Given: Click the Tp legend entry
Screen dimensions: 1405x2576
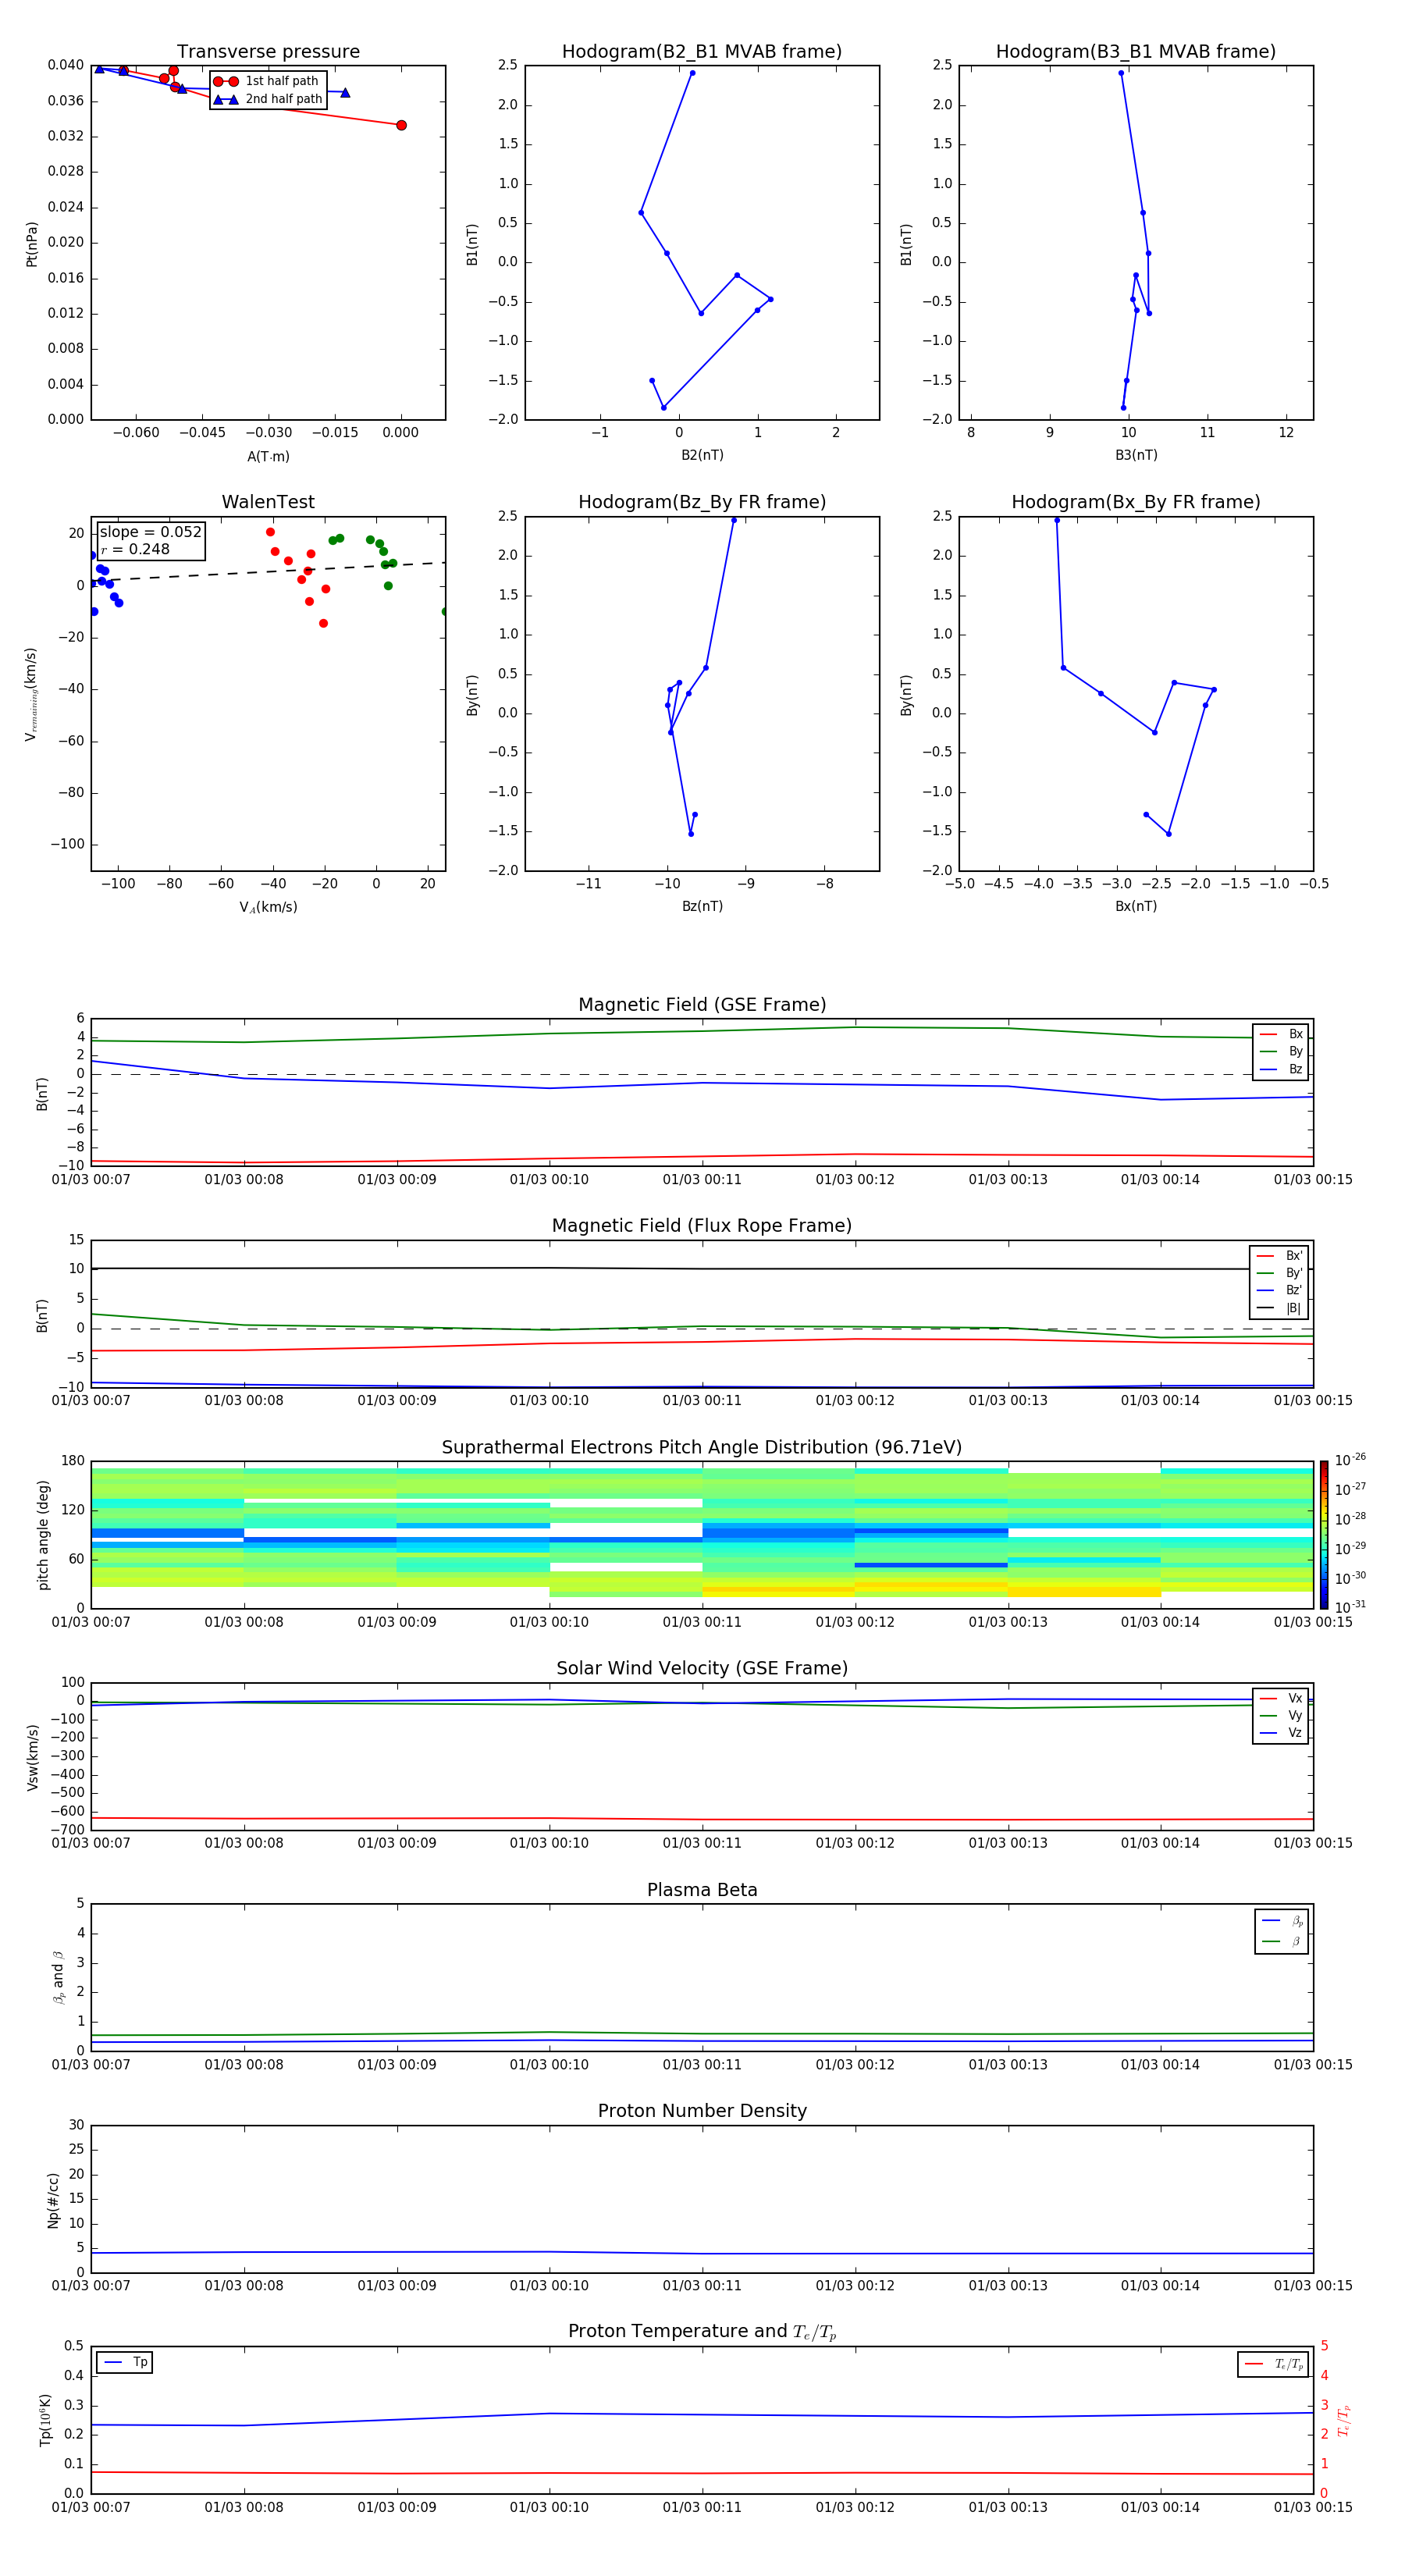Looking at the screenshot, I should 126,2362.
